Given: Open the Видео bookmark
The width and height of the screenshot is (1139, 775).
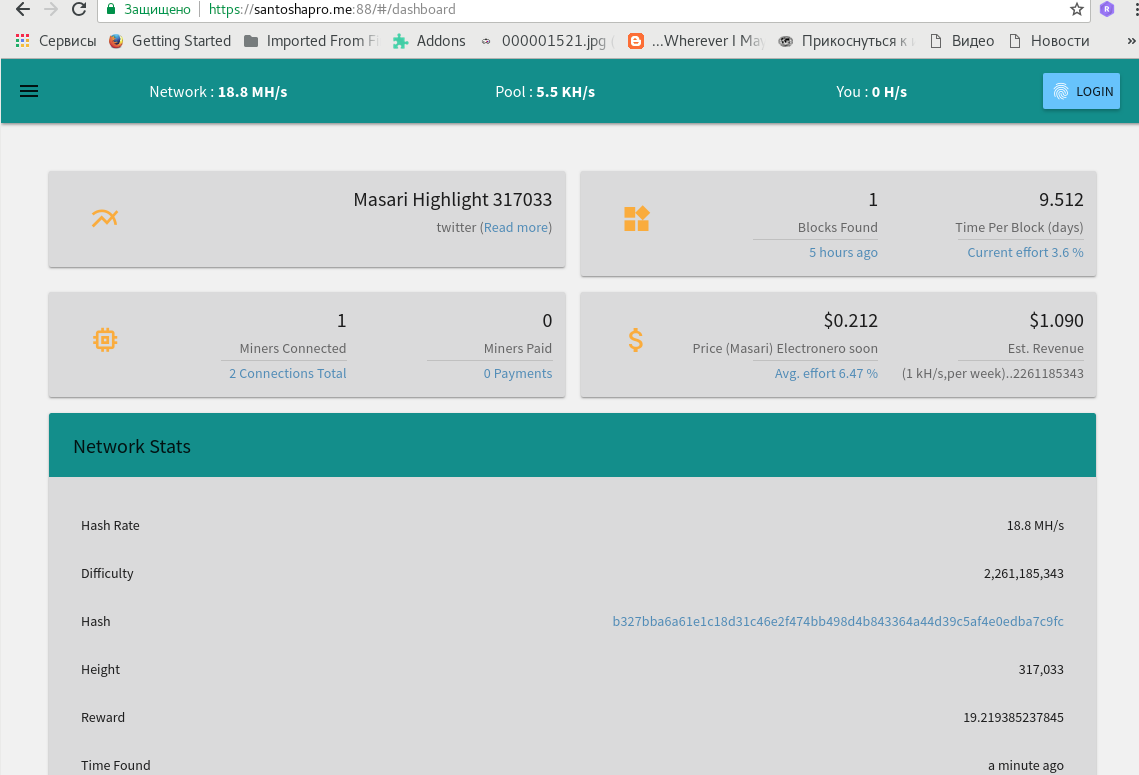Looking at the screenshot, I should pyautogui.click(x=962, y=41).
